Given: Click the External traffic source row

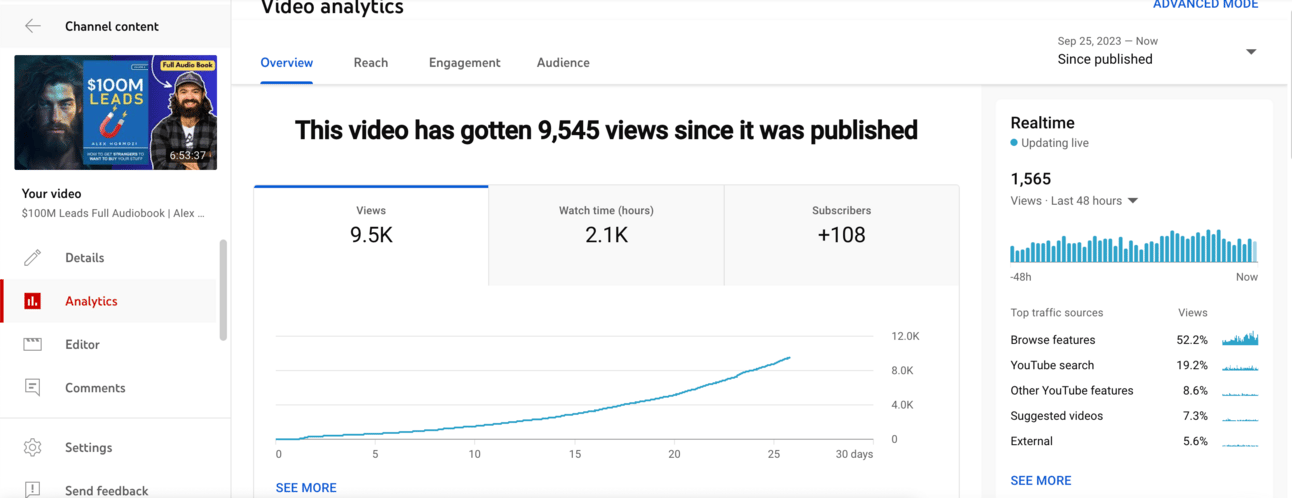Looking at the screenshot, I should coord(1134,441).
